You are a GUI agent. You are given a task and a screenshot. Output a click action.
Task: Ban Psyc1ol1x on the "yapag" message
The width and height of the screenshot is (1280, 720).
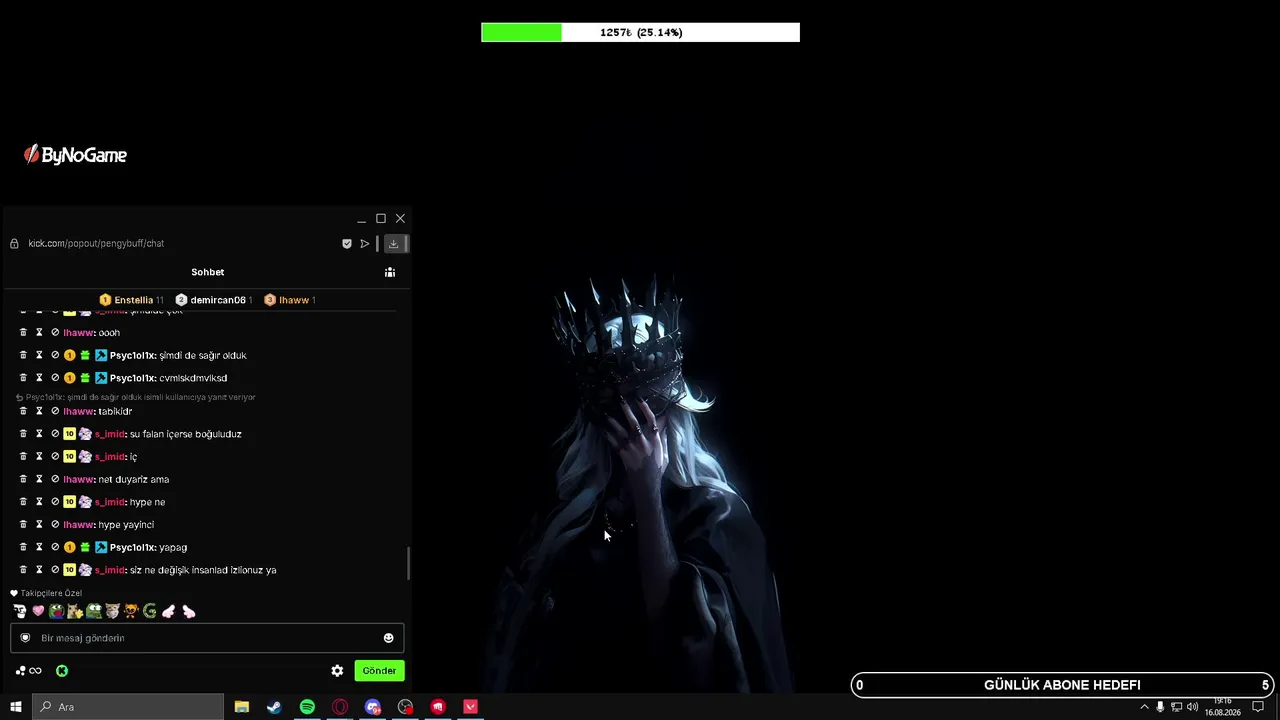55,547
